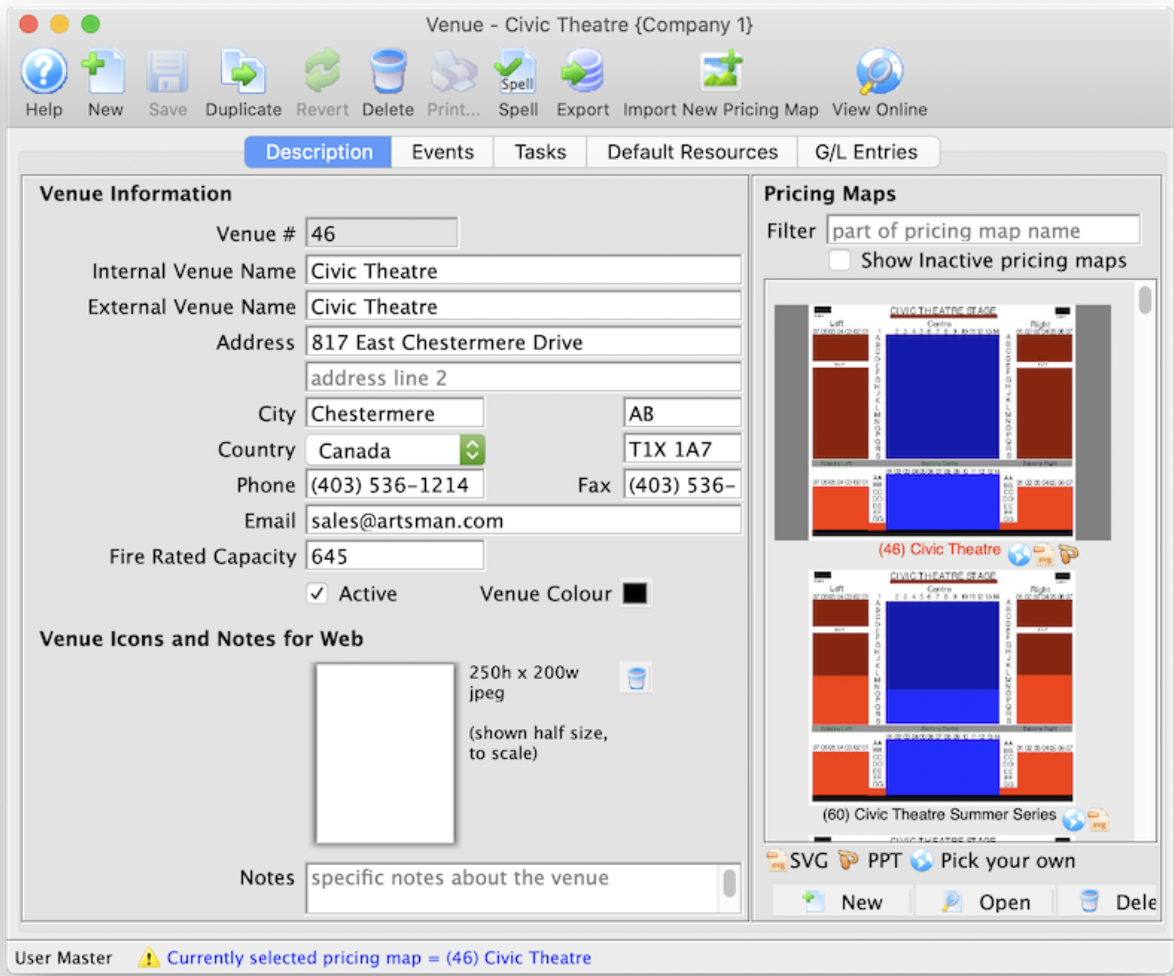The width and height of the screenshot is (1174, 976).
Task: Select the (60) Civic Theatre Summer Series thumbnail
Action: pos(943,686)
